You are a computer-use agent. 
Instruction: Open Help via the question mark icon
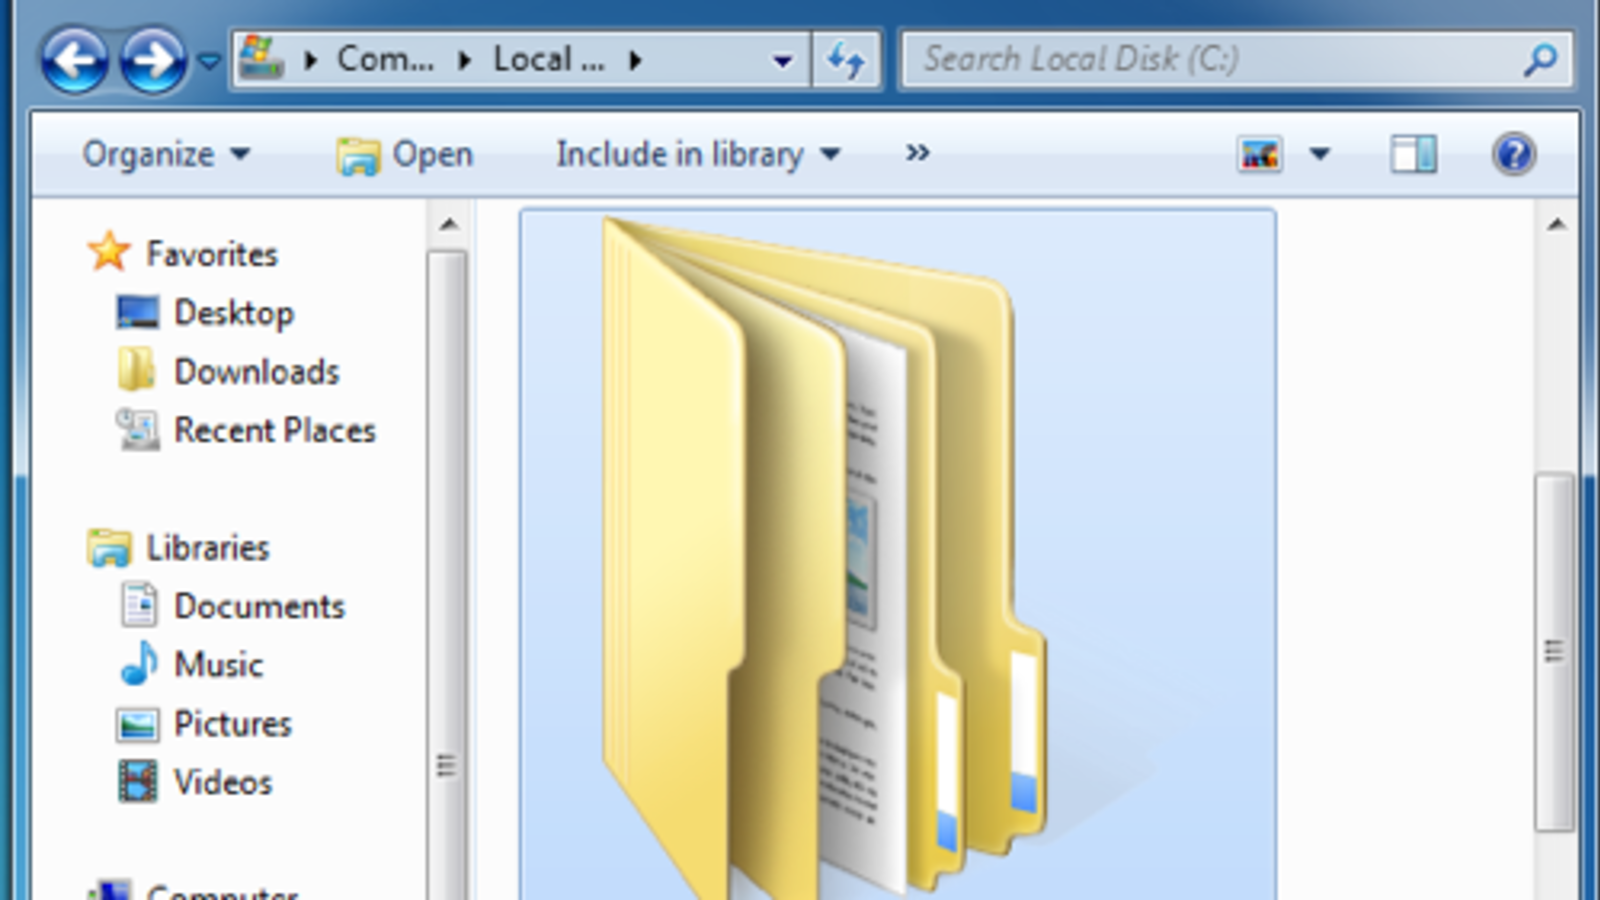1515,154
